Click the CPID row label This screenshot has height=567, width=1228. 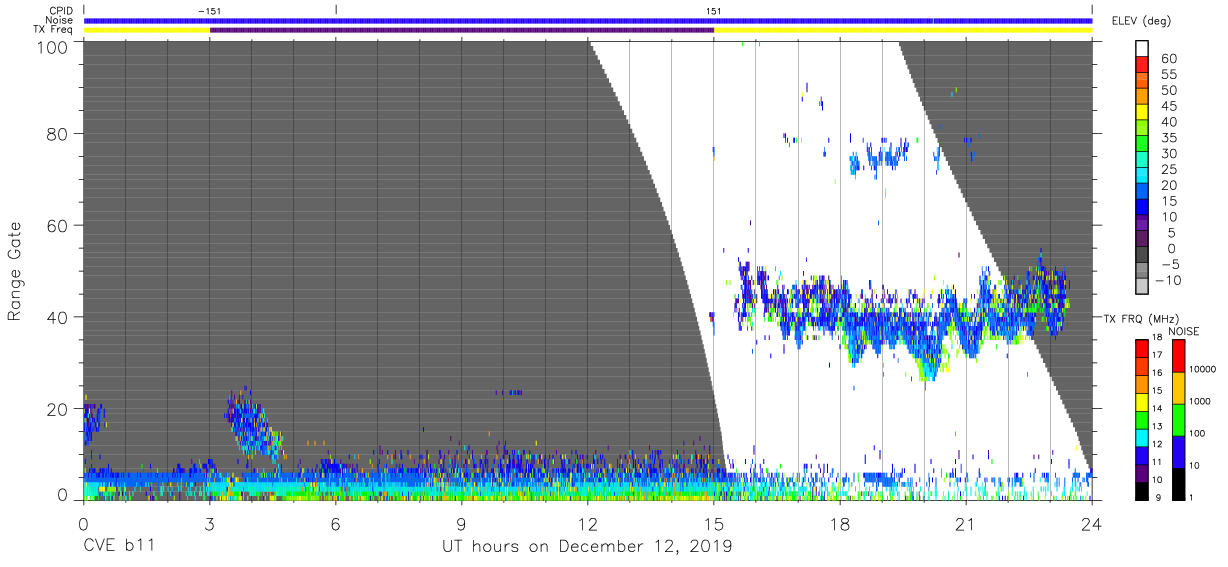pos(62,11)
